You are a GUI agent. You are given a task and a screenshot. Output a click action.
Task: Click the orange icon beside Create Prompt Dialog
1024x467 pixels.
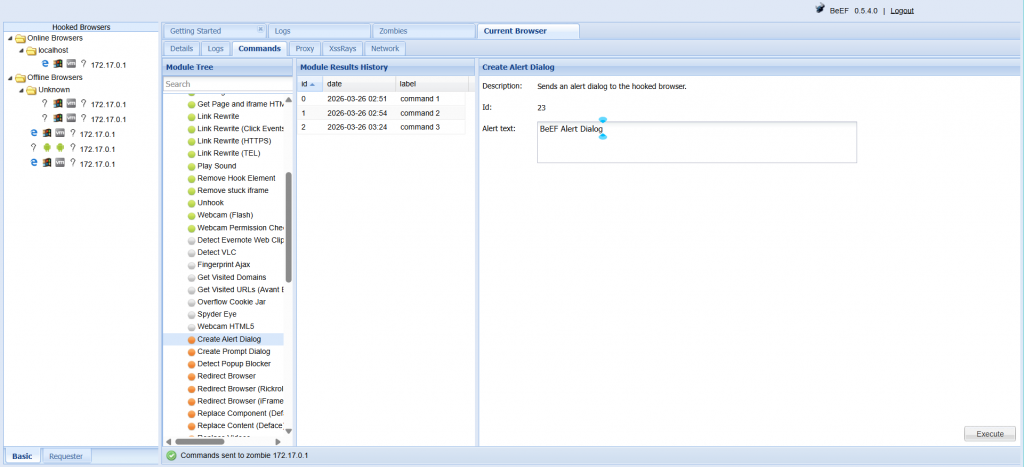191,352
